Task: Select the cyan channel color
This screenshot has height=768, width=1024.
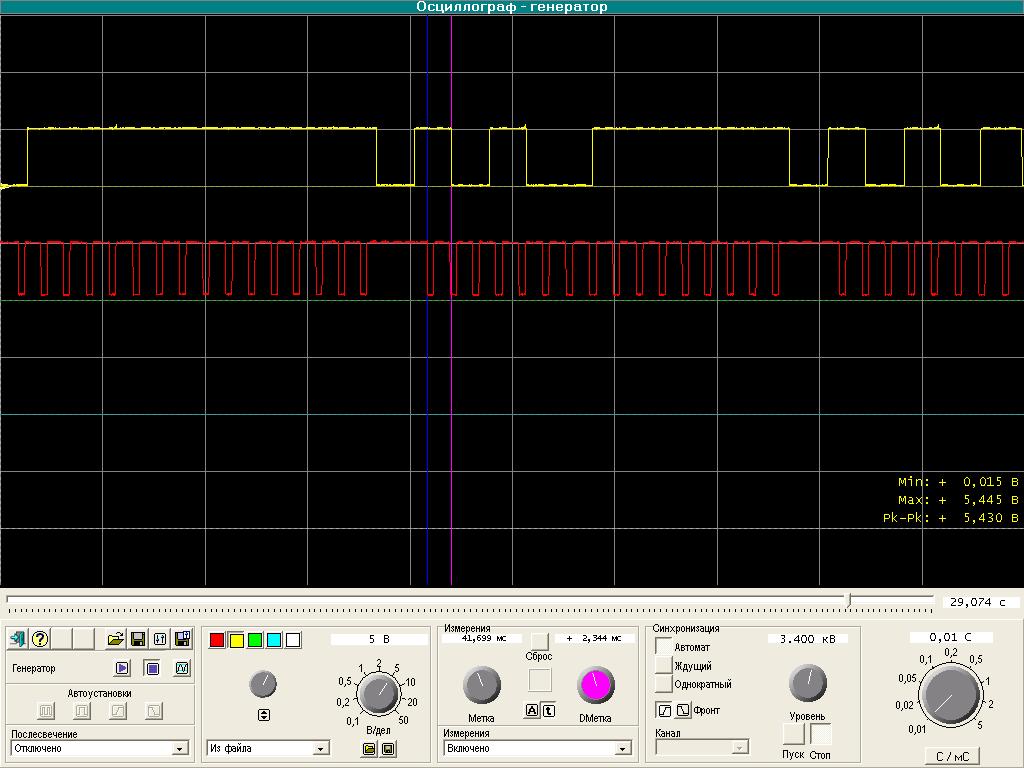Action: click(274, 640)
